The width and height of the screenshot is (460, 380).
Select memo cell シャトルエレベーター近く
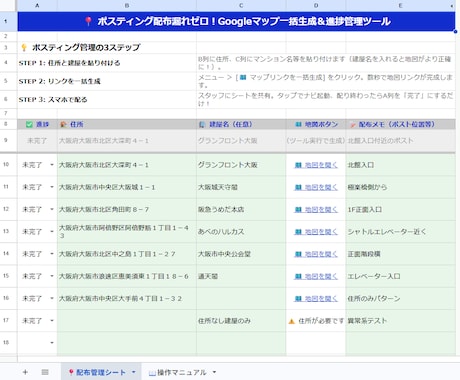[400, 232]
